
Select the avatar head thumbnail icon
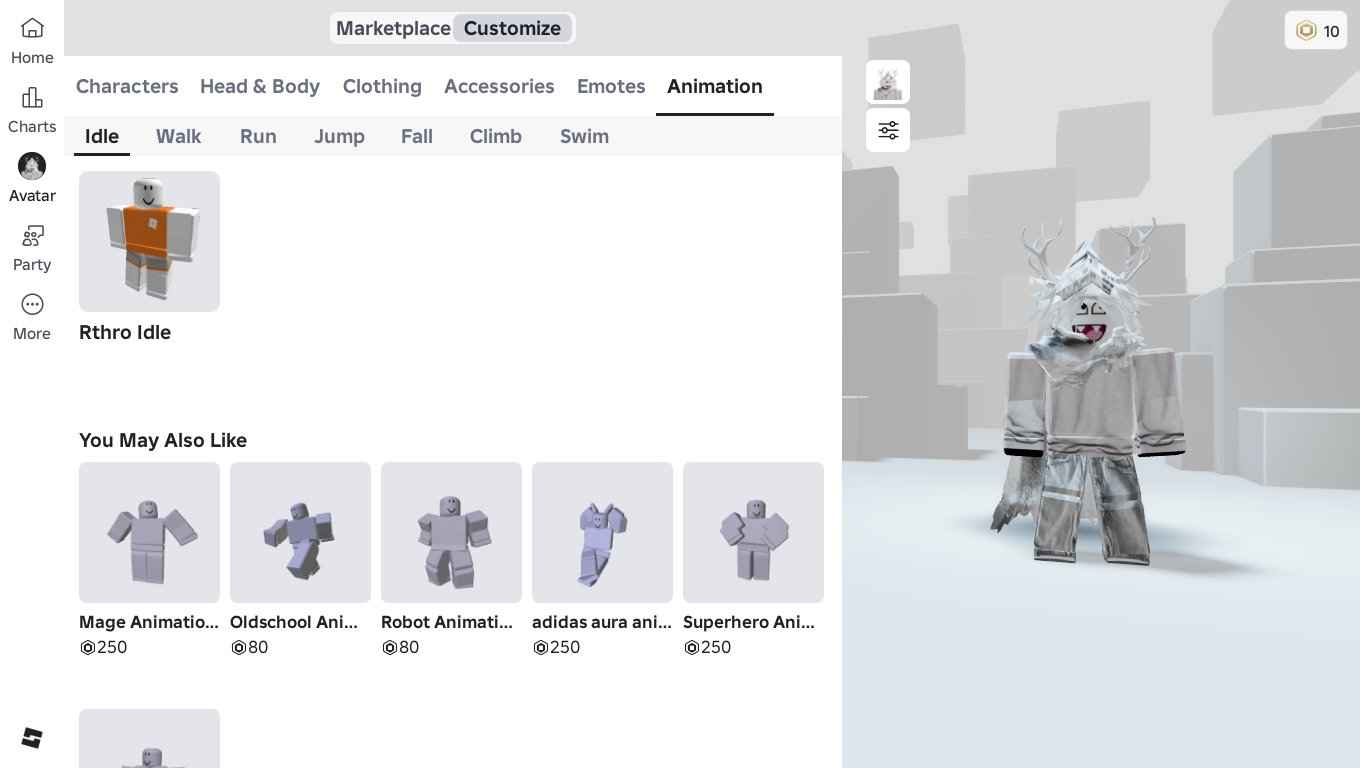click(888, 82)
